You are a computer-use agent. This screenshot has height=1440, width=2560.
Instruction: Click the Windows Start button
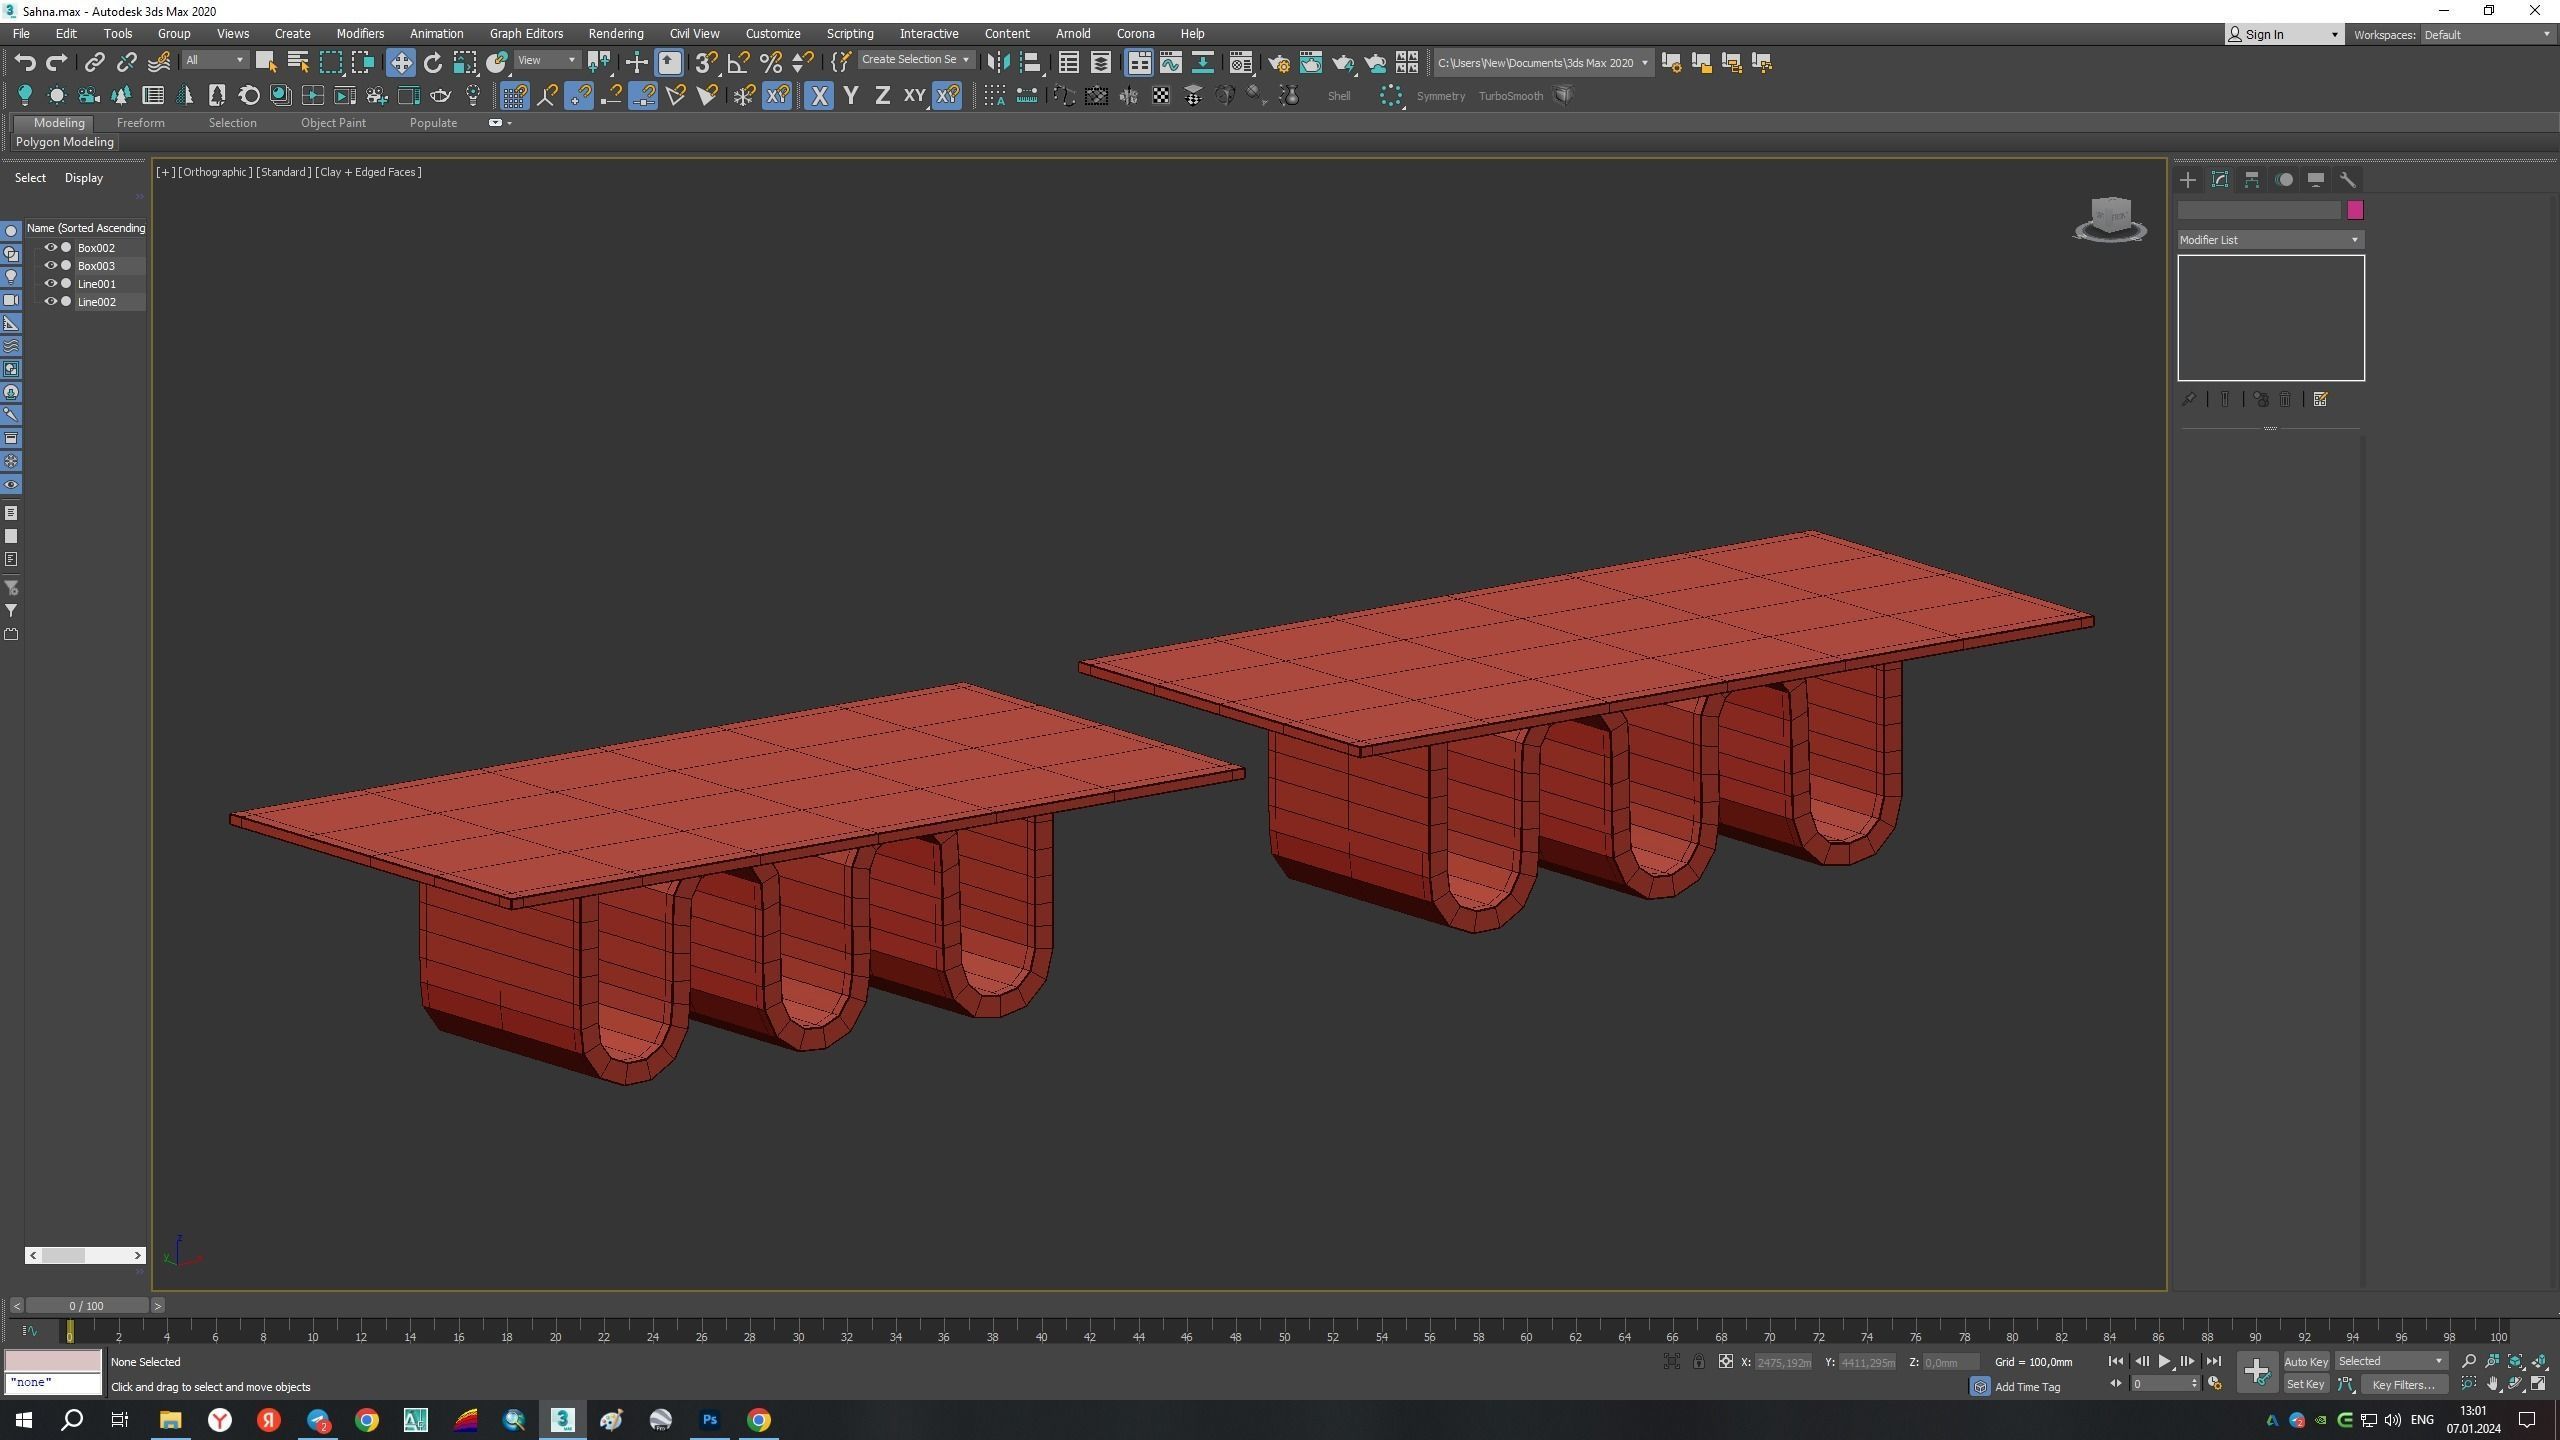23,1420
